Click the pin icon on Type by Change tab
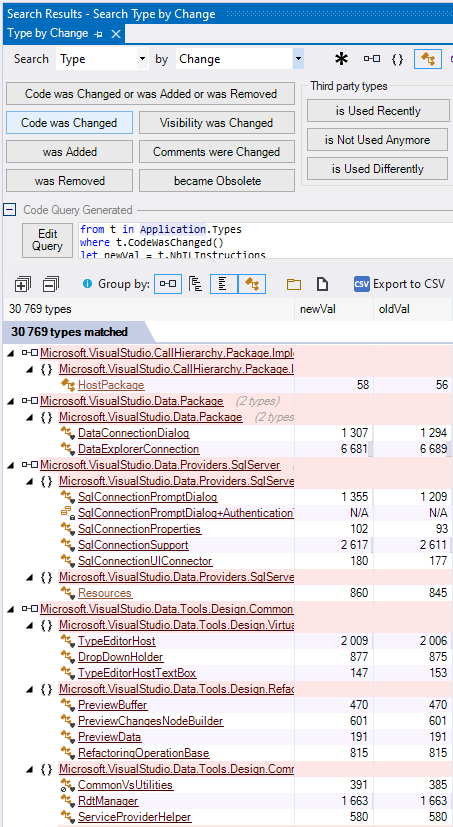This screenshot has width=453, height=827. [98, 34]
